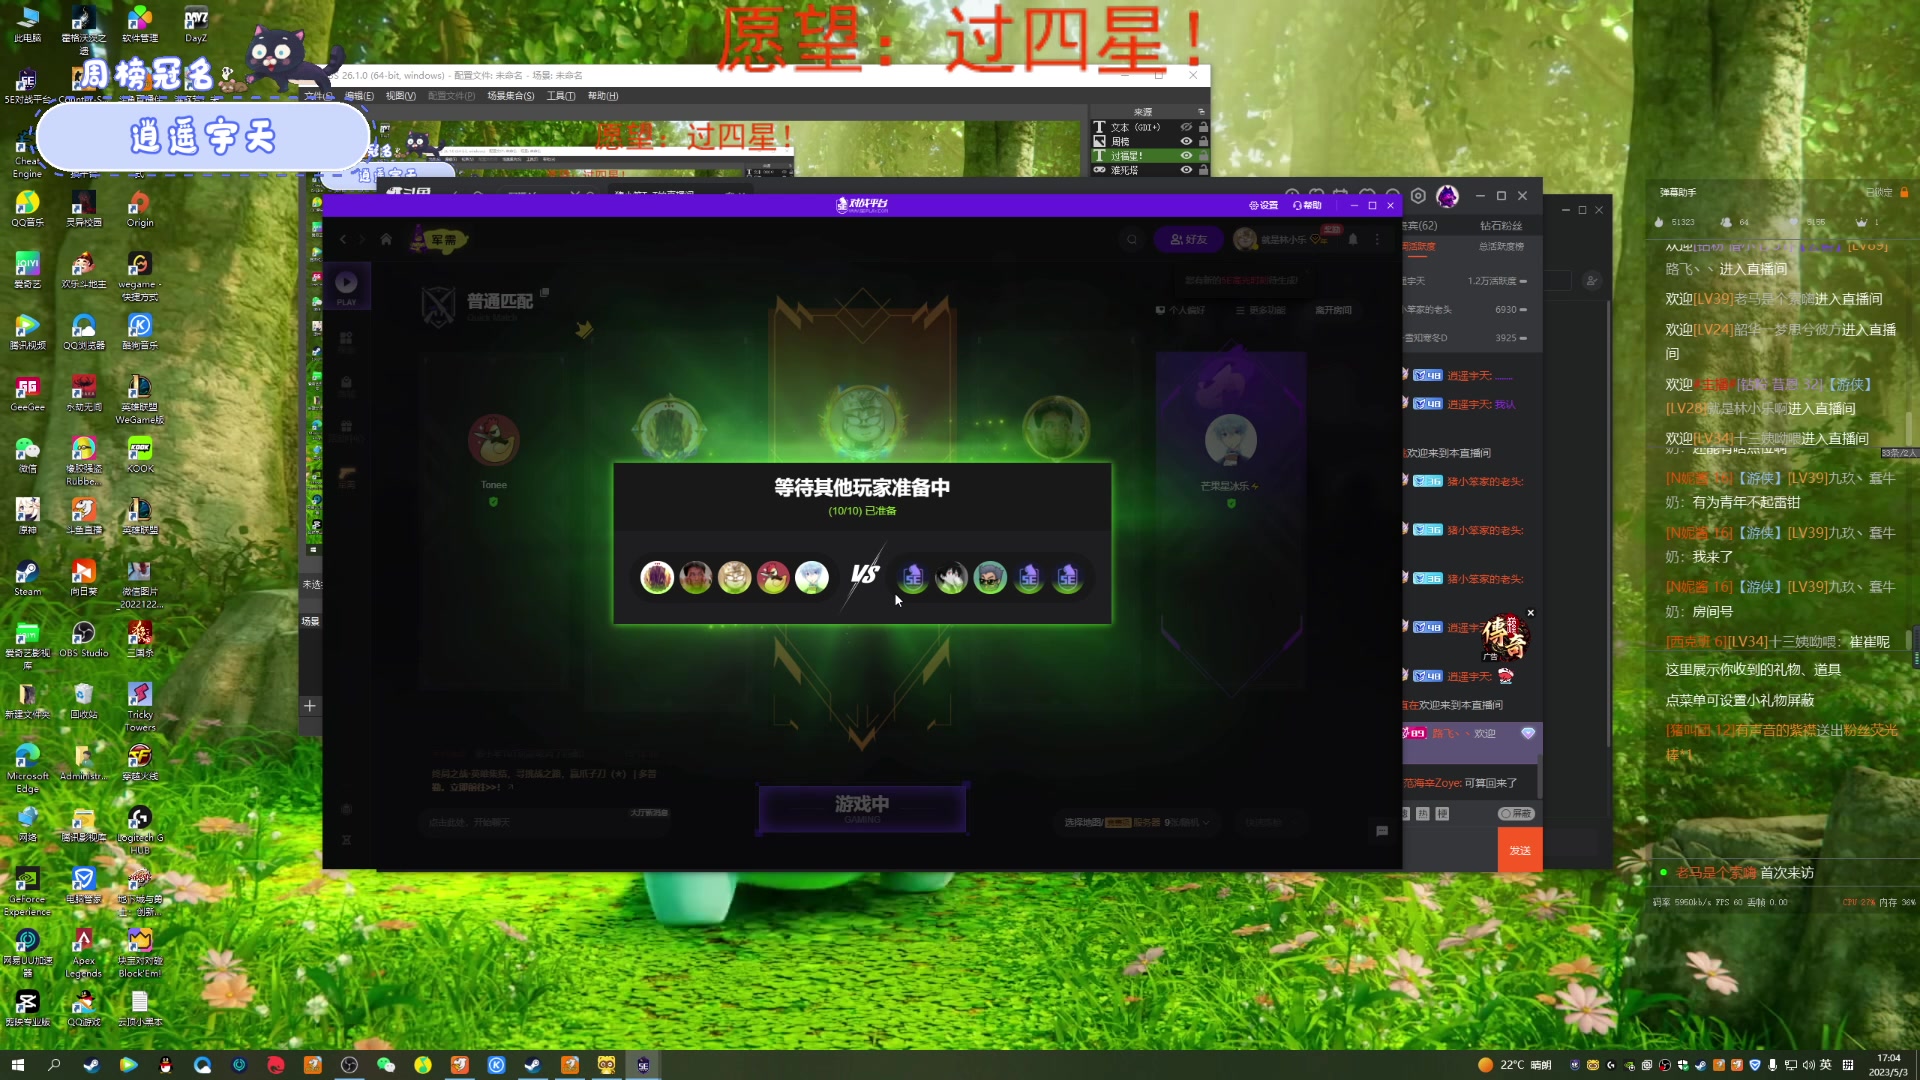Image resolution: width=1920 pixels, height=1080 pixels.
Task: Open 更多功能 more functions menu
Action: pos(1261,310)
